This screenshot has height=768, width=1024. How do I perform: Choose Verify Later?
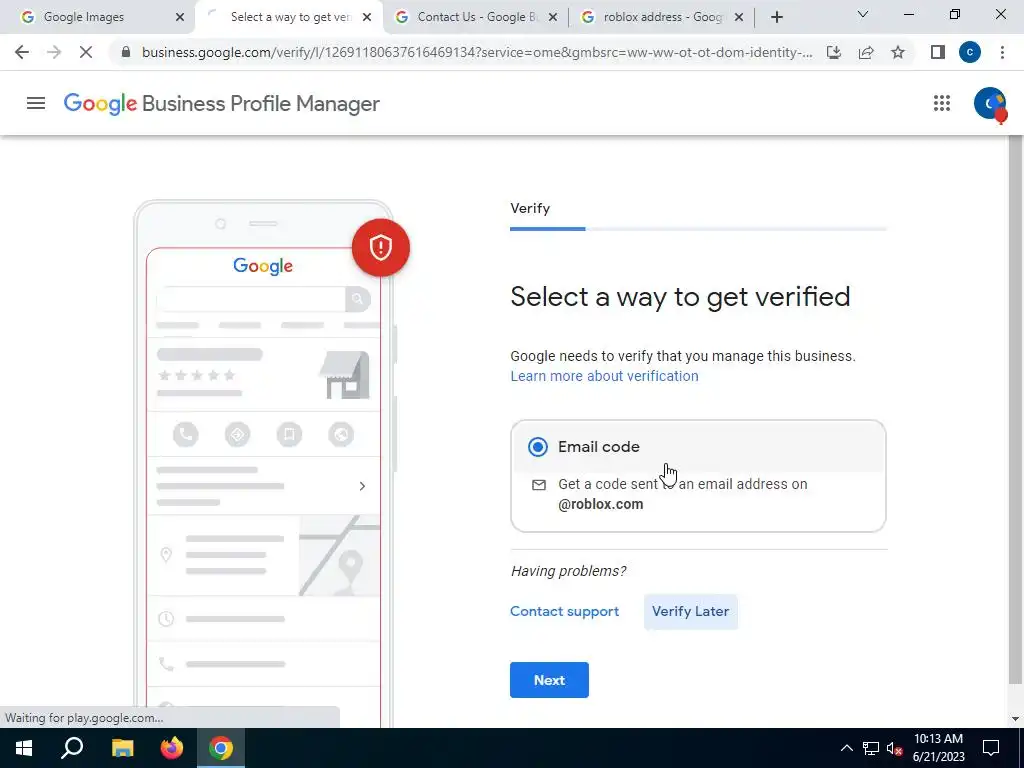690,612
